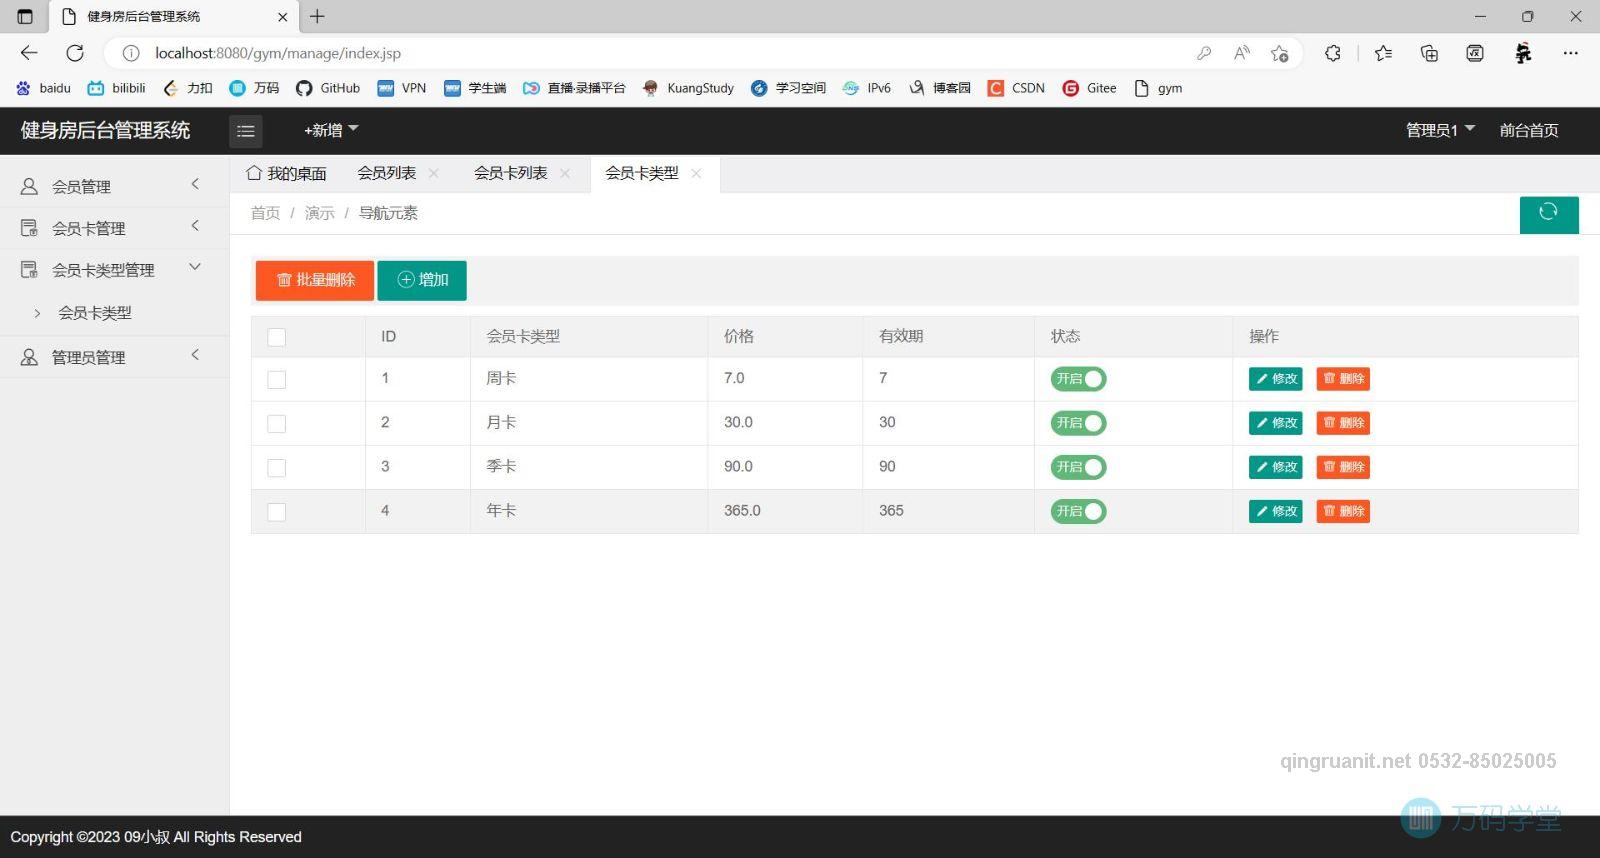Click the sidebar collapse hamburger icon
Screen dimensions: 1600x858
(x=246, y=131)
